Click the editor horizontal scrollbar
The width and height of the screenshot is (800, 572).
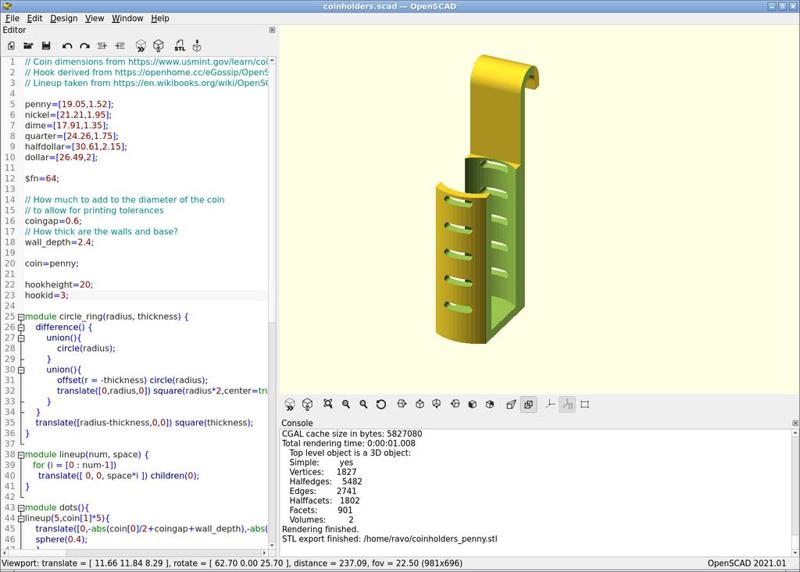click(36, 553)
